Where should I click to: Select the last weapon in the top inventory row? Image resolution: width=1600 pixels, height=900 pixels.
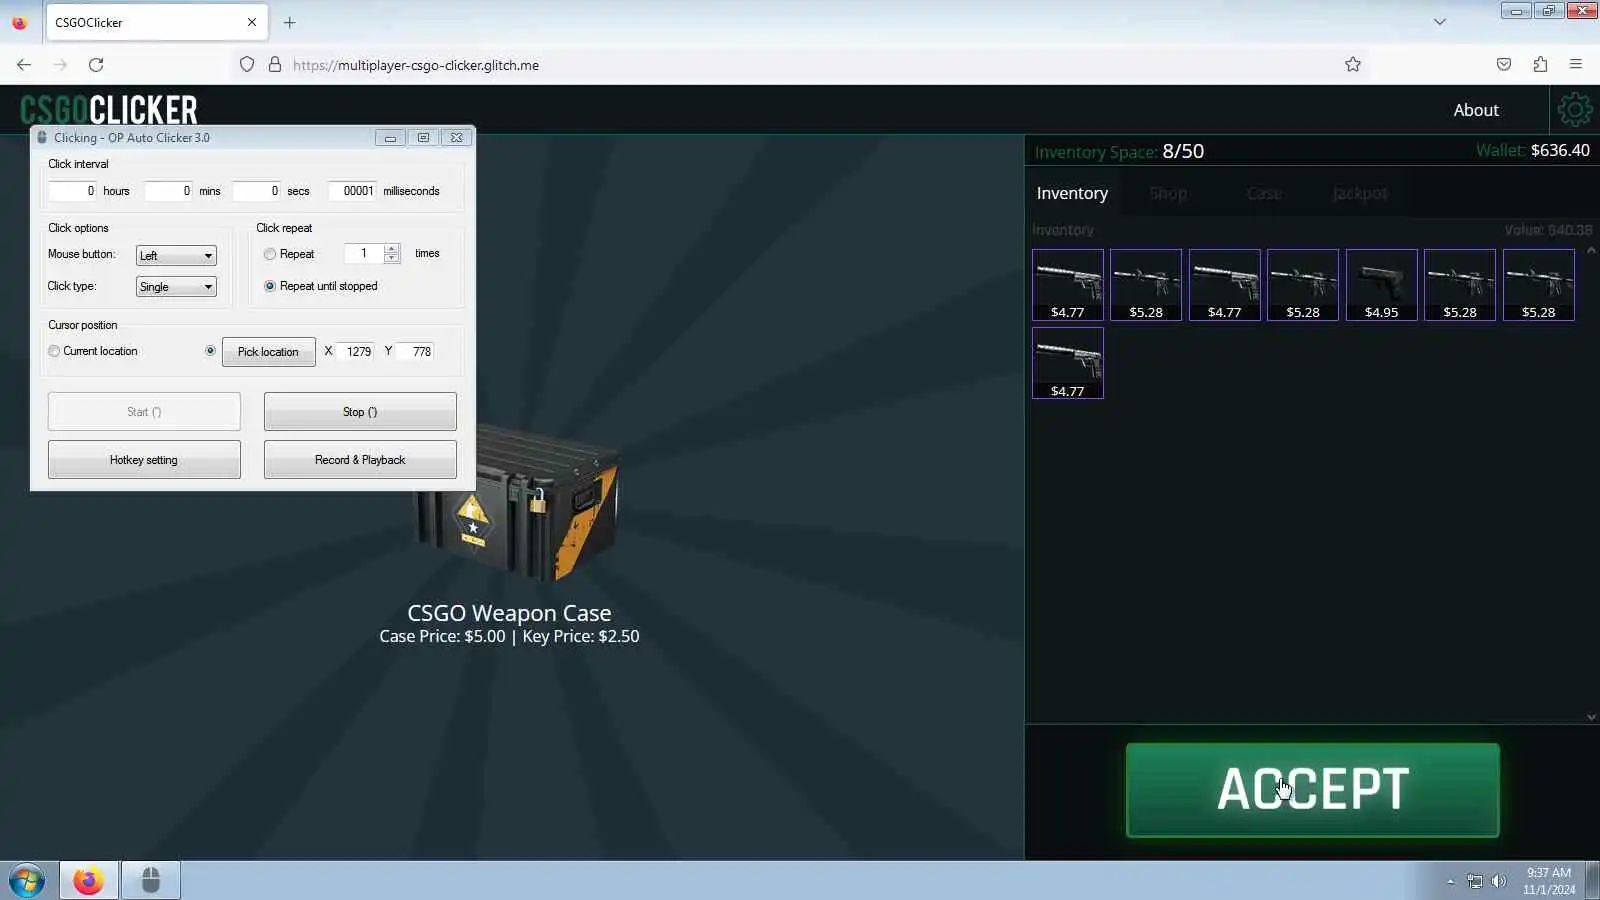tap(1538, 285)
